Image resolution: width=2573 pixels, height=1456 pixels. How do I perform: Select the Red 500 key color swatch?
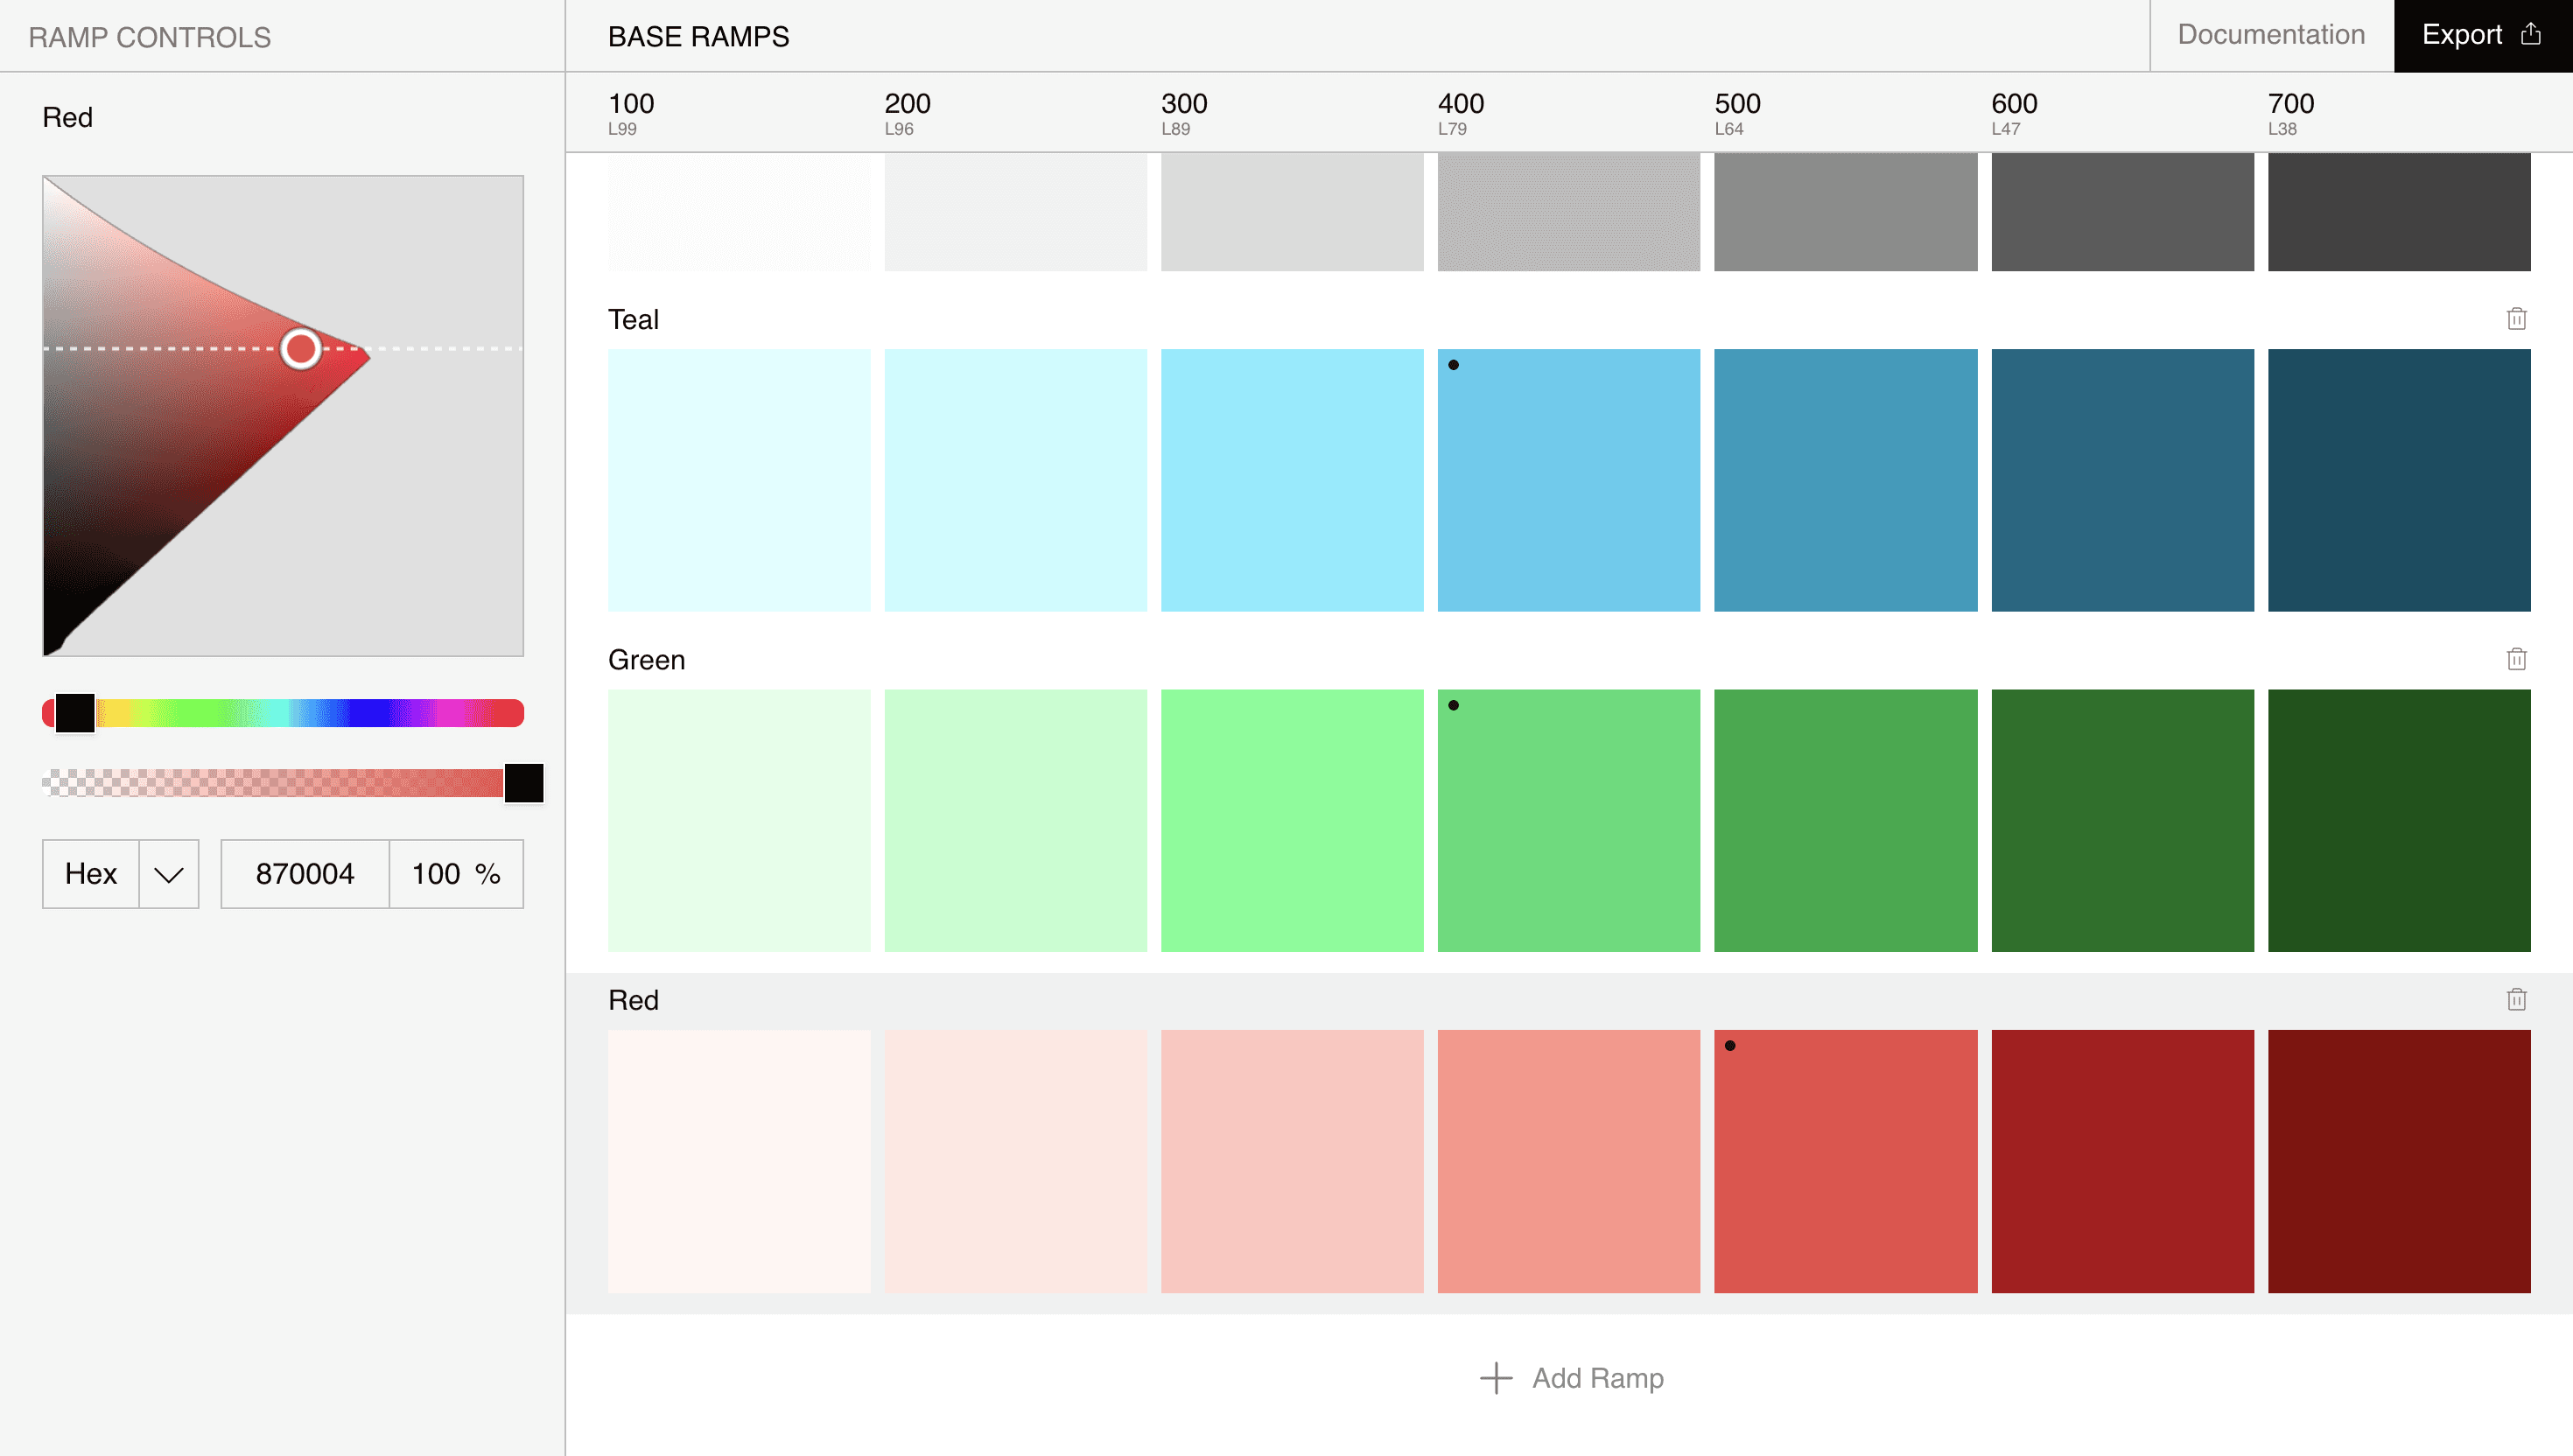click(x=1845, y=1161)
